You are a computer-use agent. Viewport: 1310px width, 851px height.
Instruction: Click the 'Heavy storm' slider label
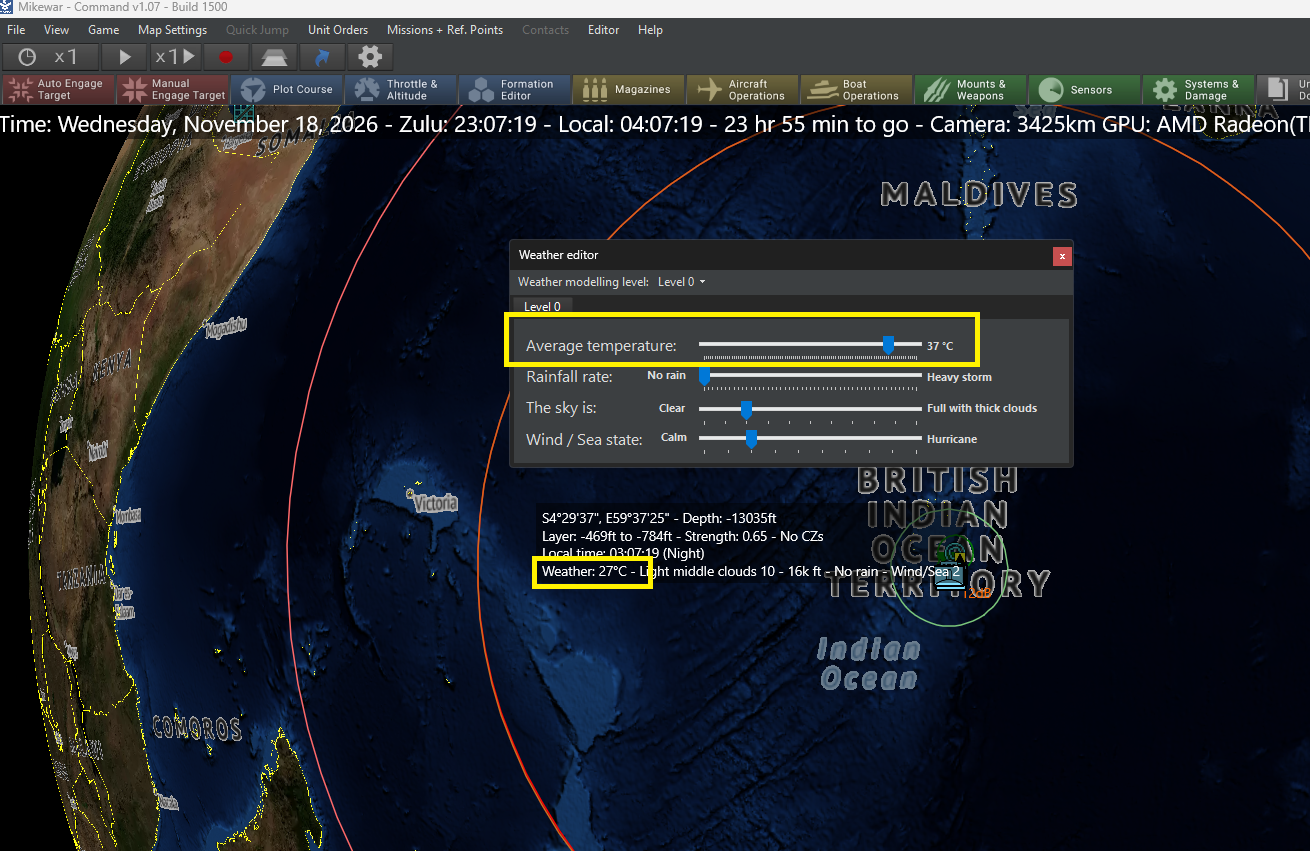[959, 378]
